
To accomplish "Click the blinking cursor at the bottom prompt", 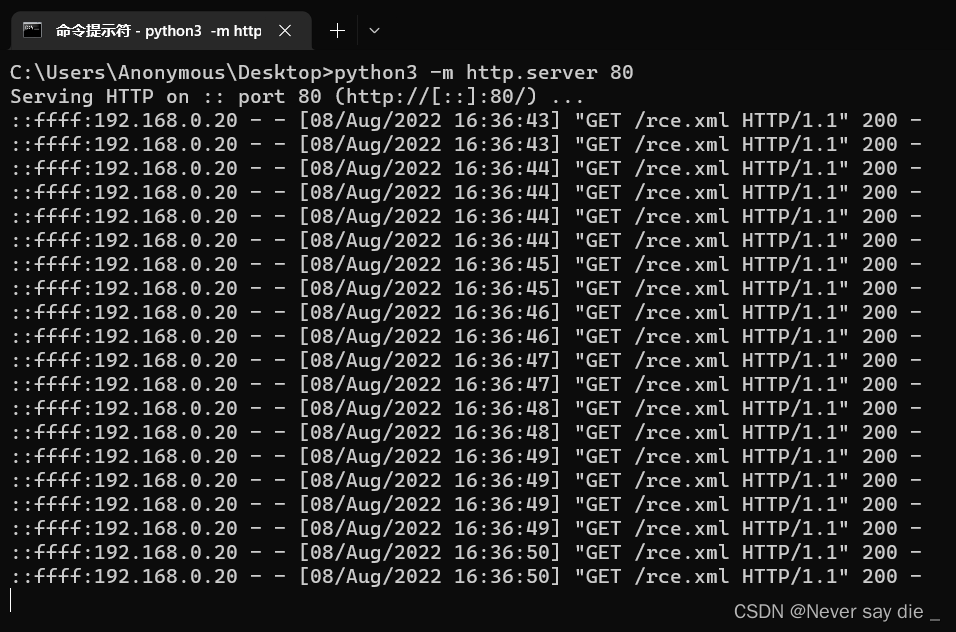I will 10,599.
